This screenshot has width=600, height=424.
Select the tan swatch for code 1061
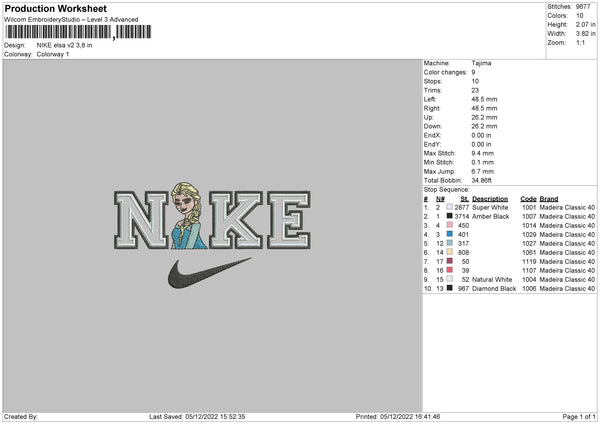(x=450, y=252)
